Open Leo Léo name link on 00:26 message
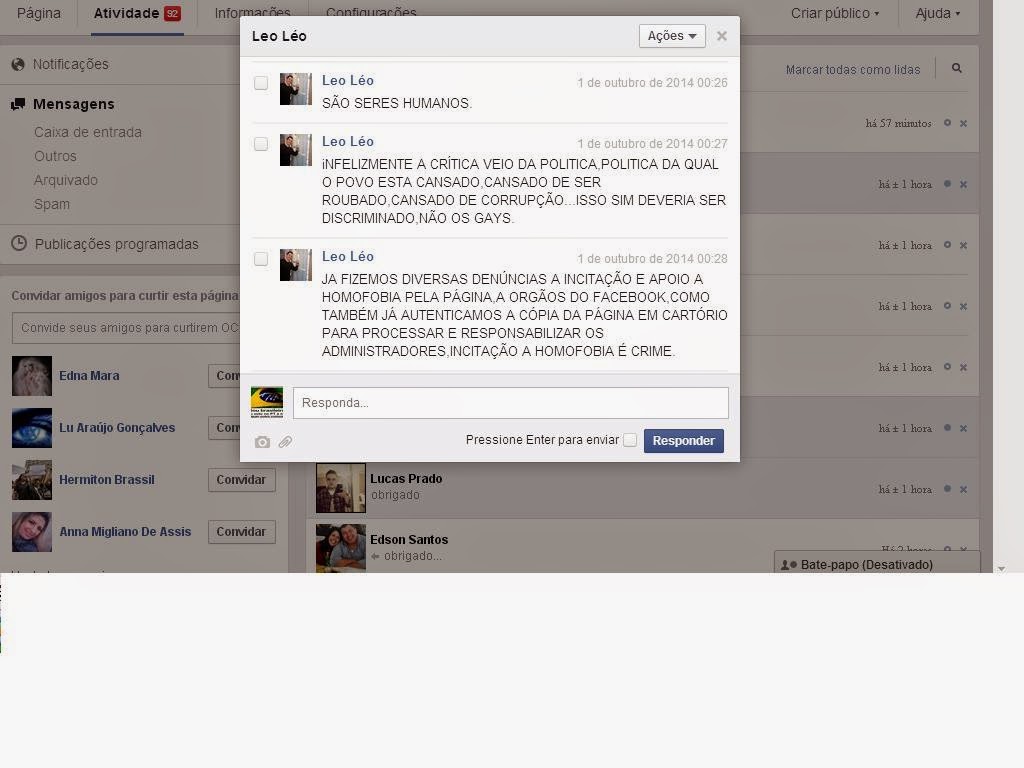Screen dimensions: 1024x768 click(x=347, y=80)
